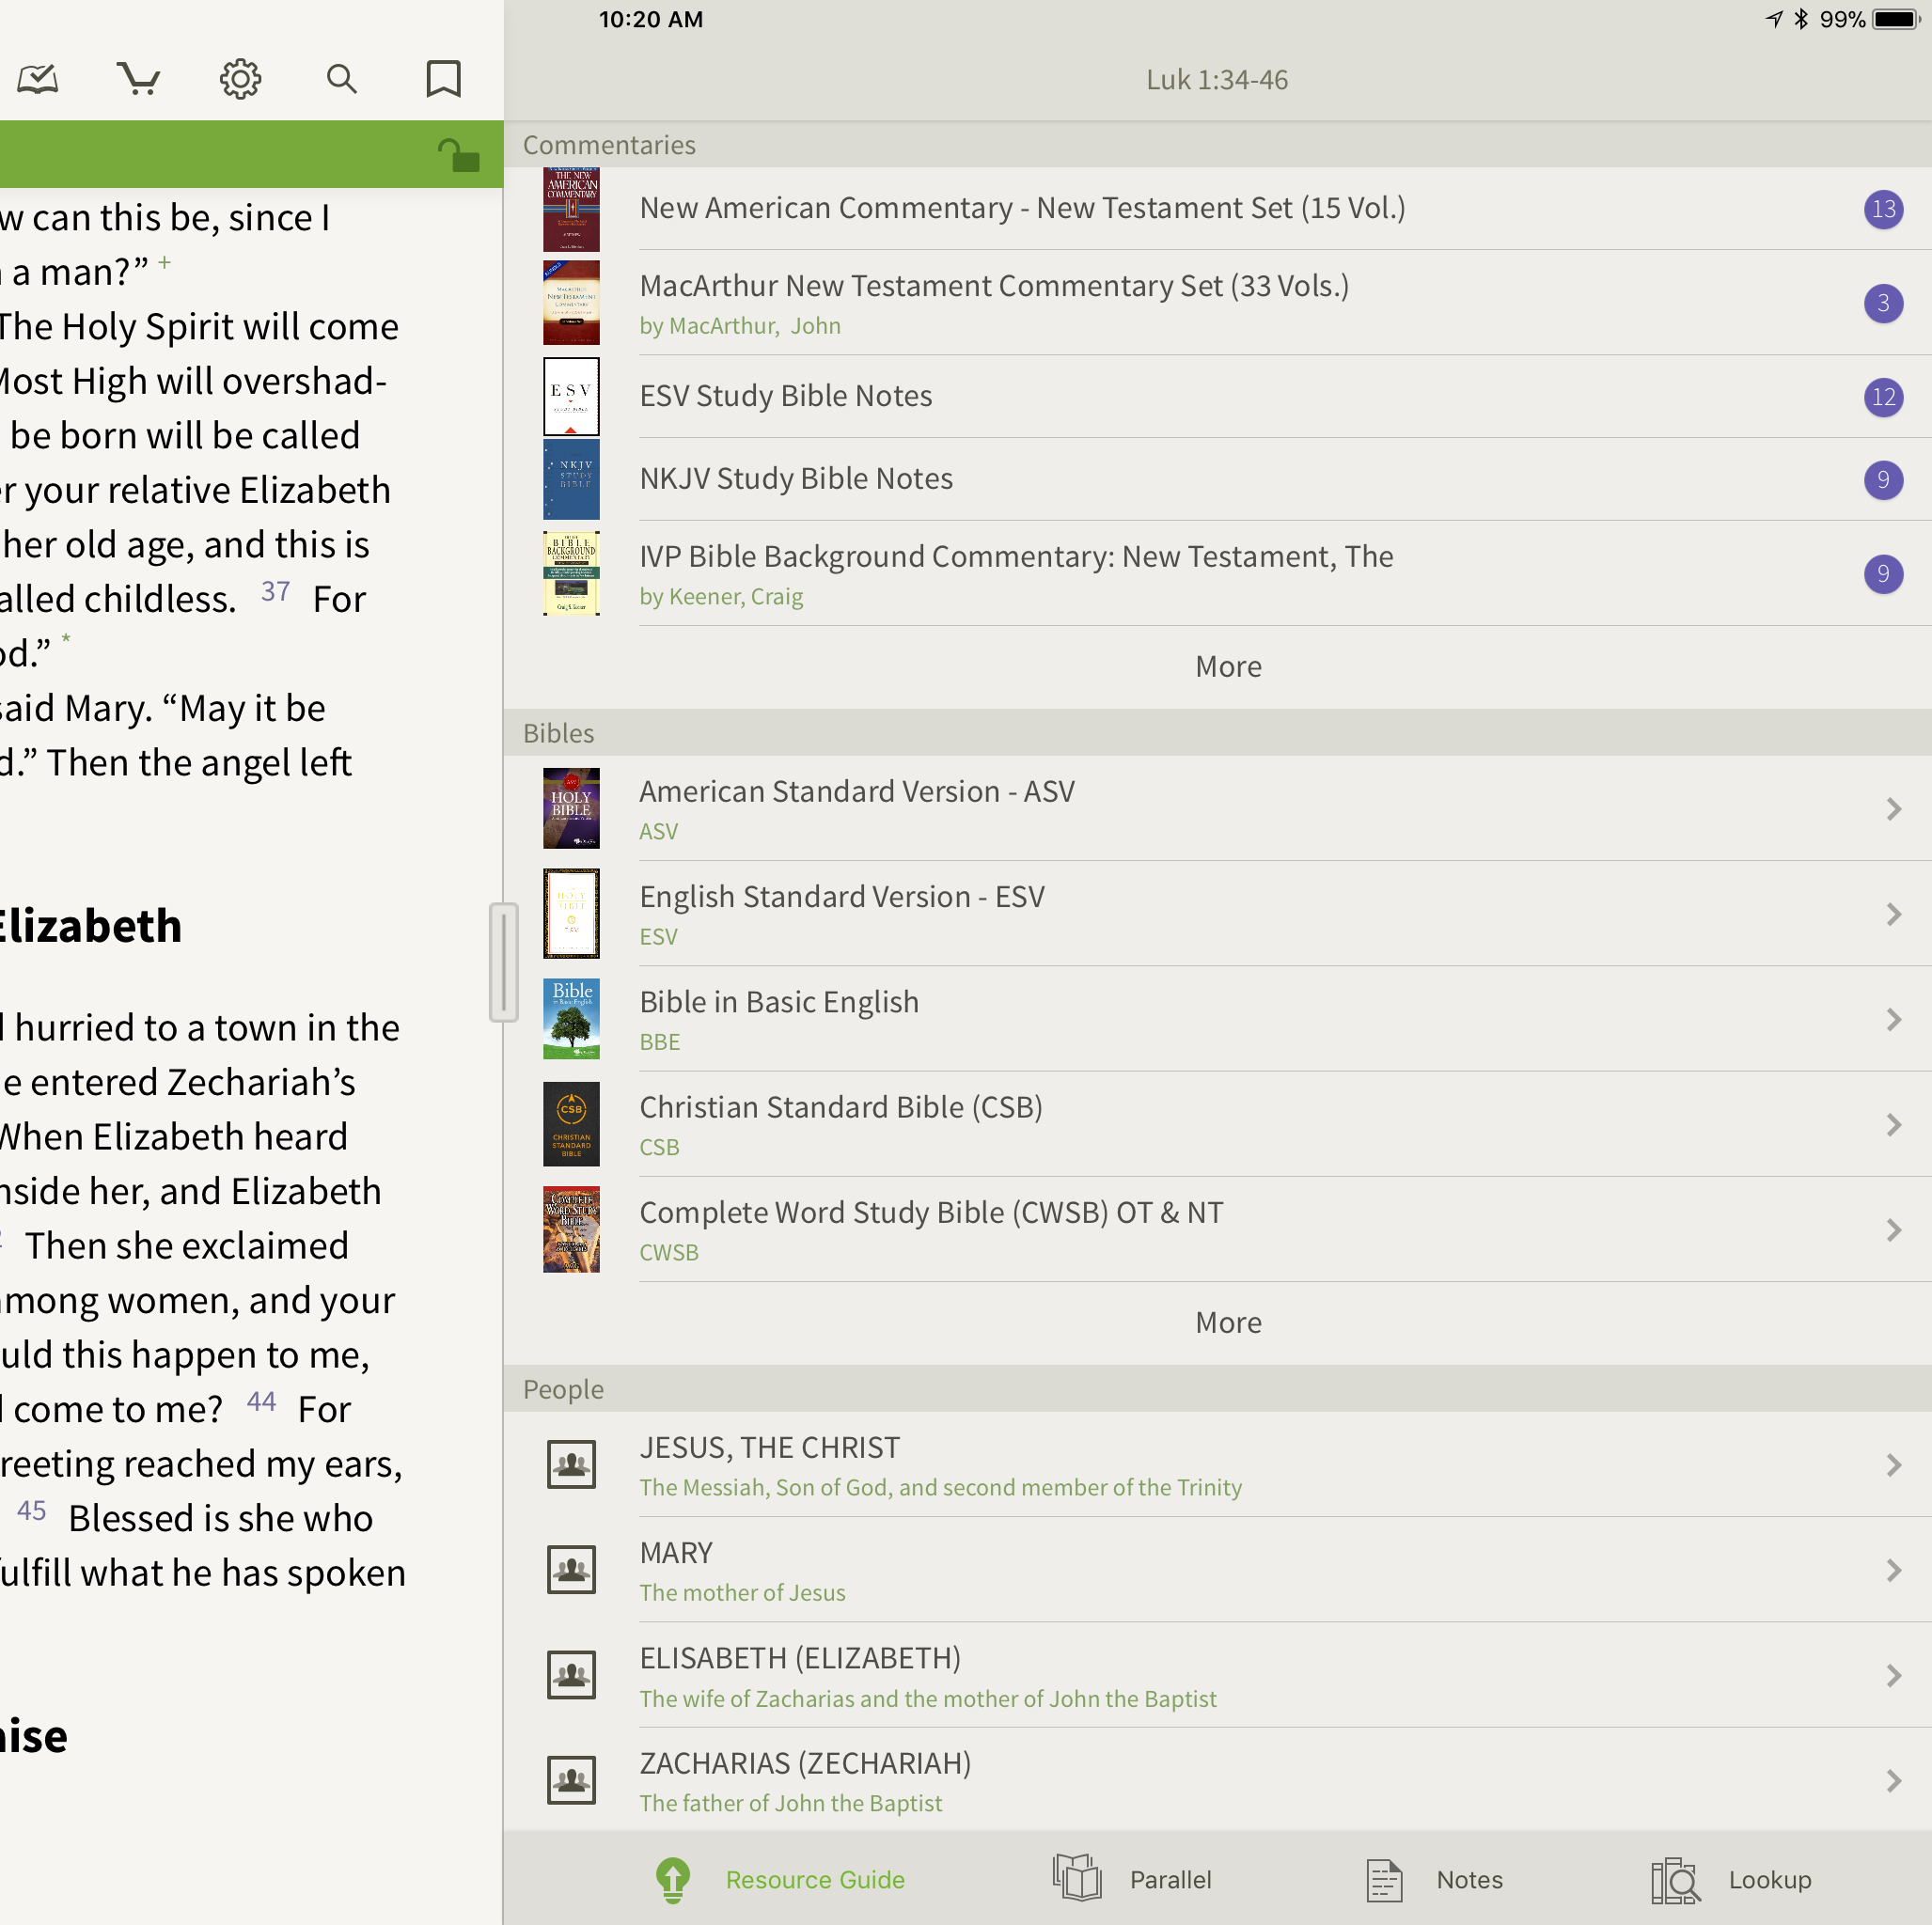Tap "by Keener, Craig" author text
1932x1925 pixels.
coord(721,597)
